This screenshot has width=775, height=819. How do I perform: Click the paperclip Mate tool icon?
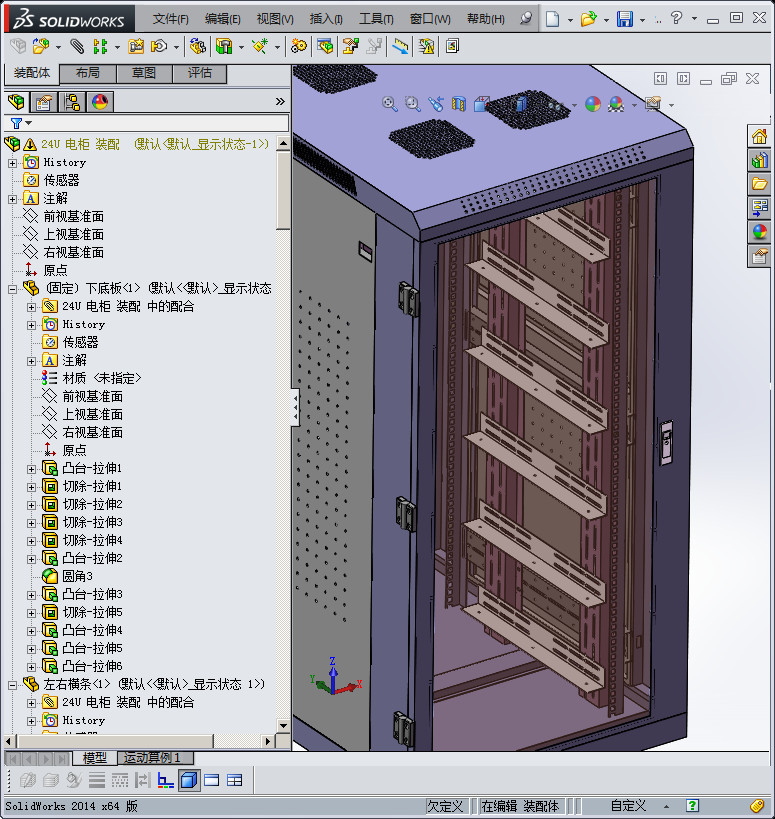coord(77,46)
